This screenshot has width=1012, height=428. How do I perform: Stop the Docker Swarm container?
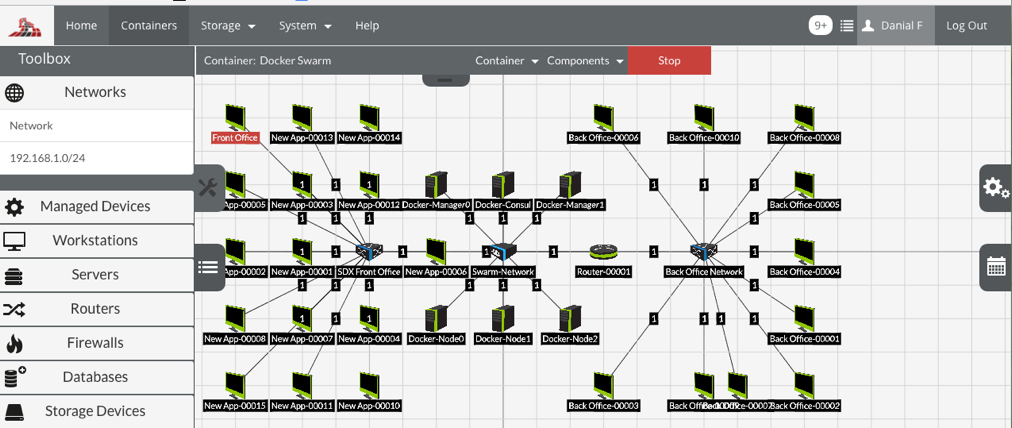[669, 61]
